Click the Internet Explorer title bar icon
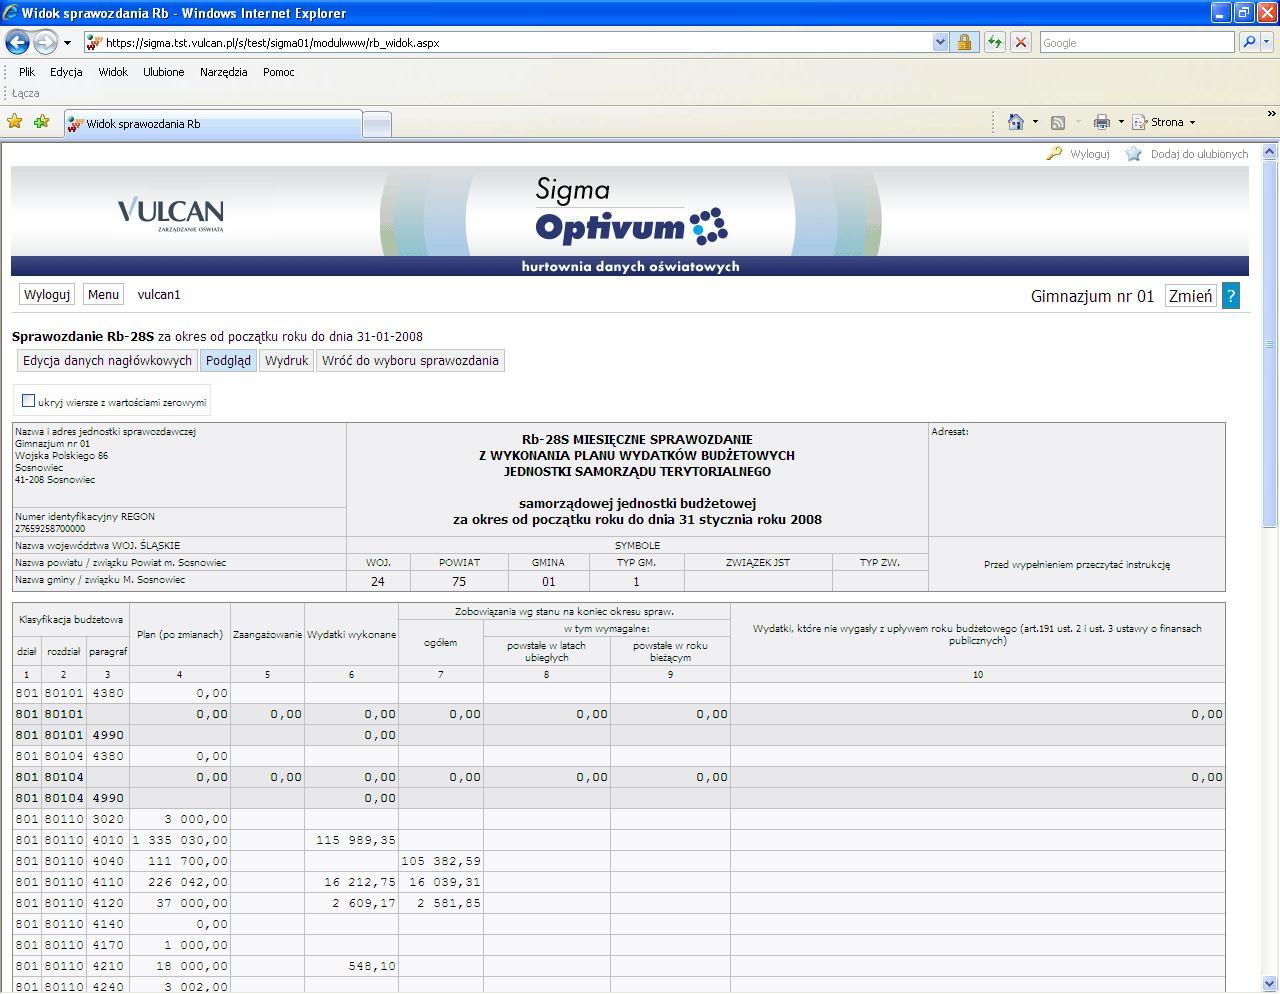Screen dimensions: 1280x994 pyautogui.click(x=11, y=13)
